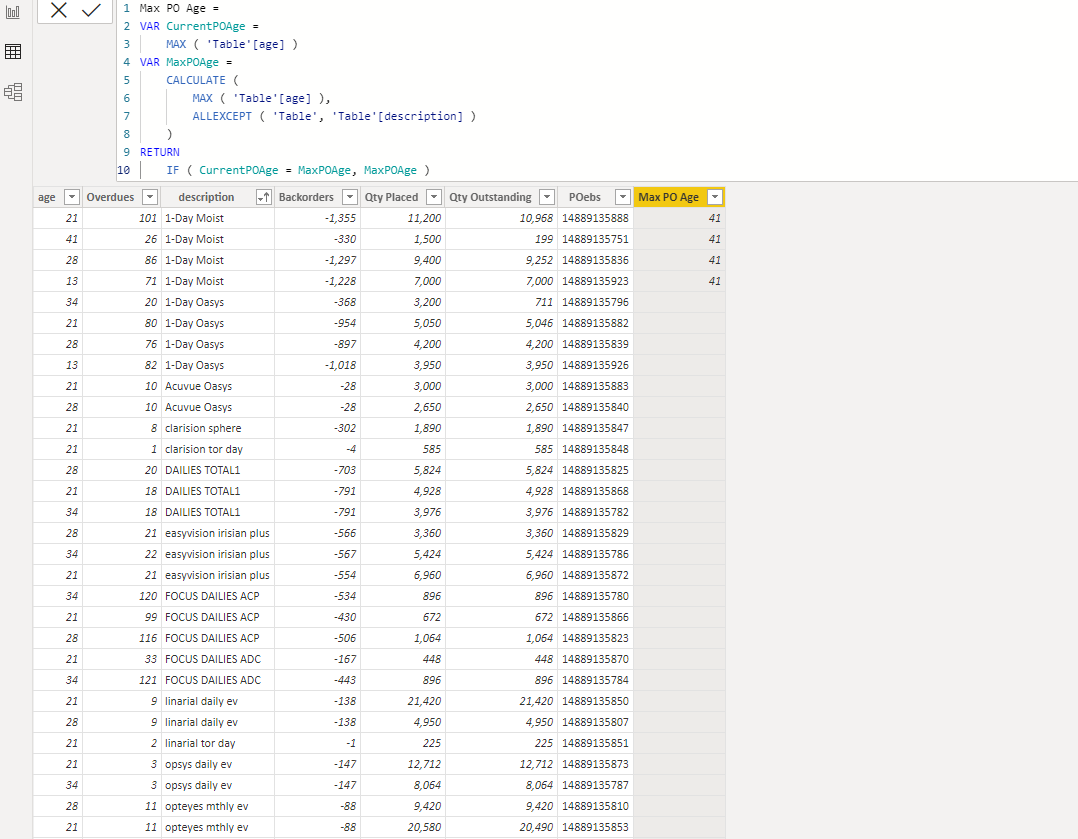The width and height of the screenshot is (1078, 839).
Task: Open the Backorders column filter dropdown
Action: click(350, 197)
